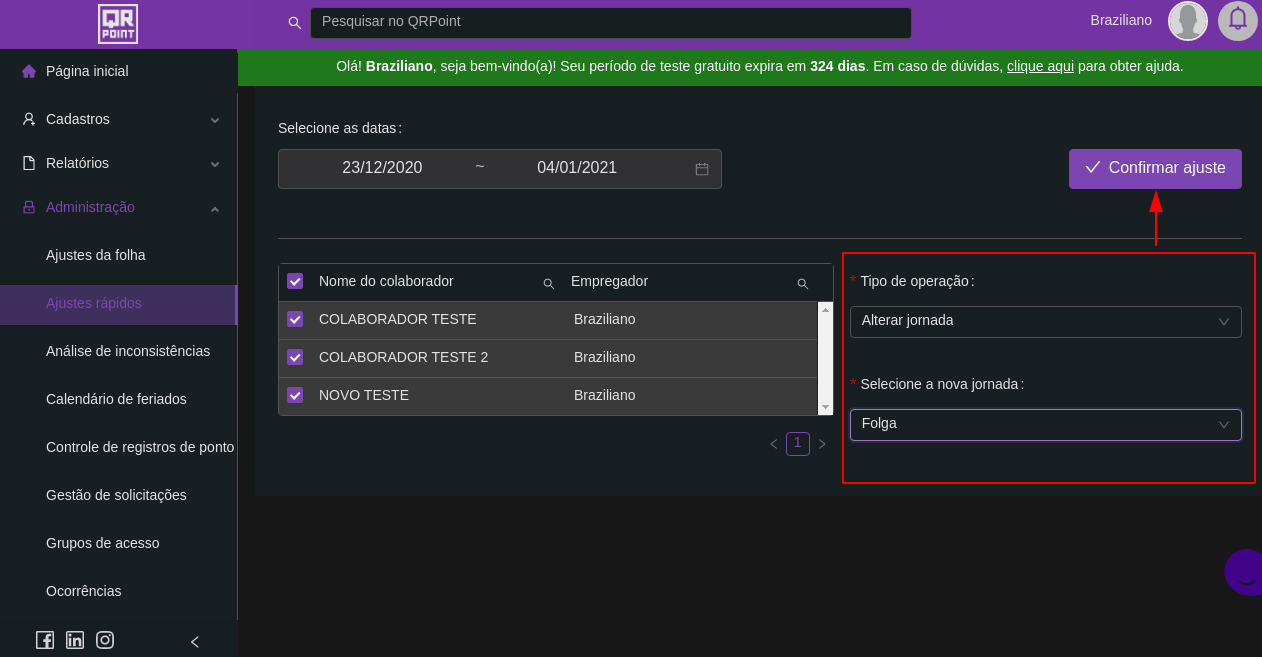The height and width of the screenshot is (657, 1262).
Task: Open Calendário de feriados
Action: click(116, 399)
